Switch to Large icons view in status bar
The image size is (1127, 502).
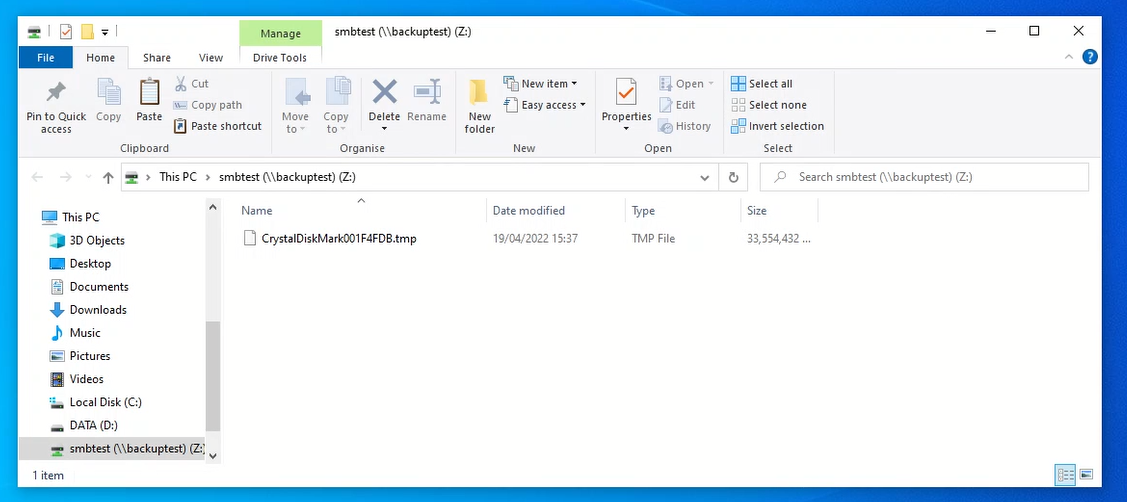1086,475
